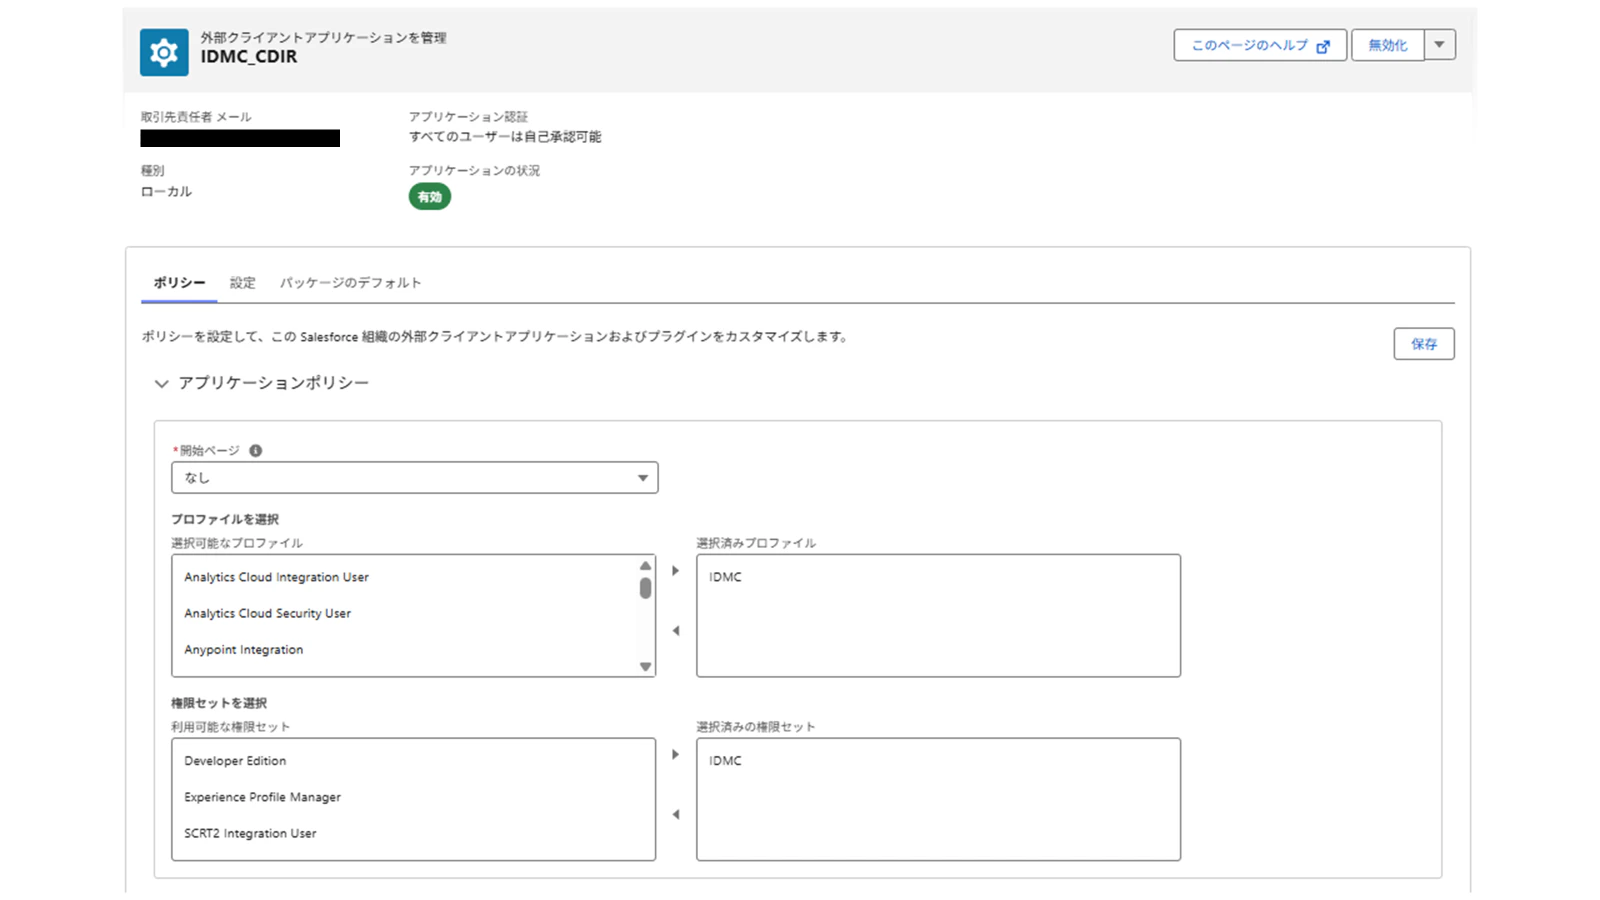Select Analytics Cloud Integration User profile
Screen dimensions: 1600x900
point(276,577)
